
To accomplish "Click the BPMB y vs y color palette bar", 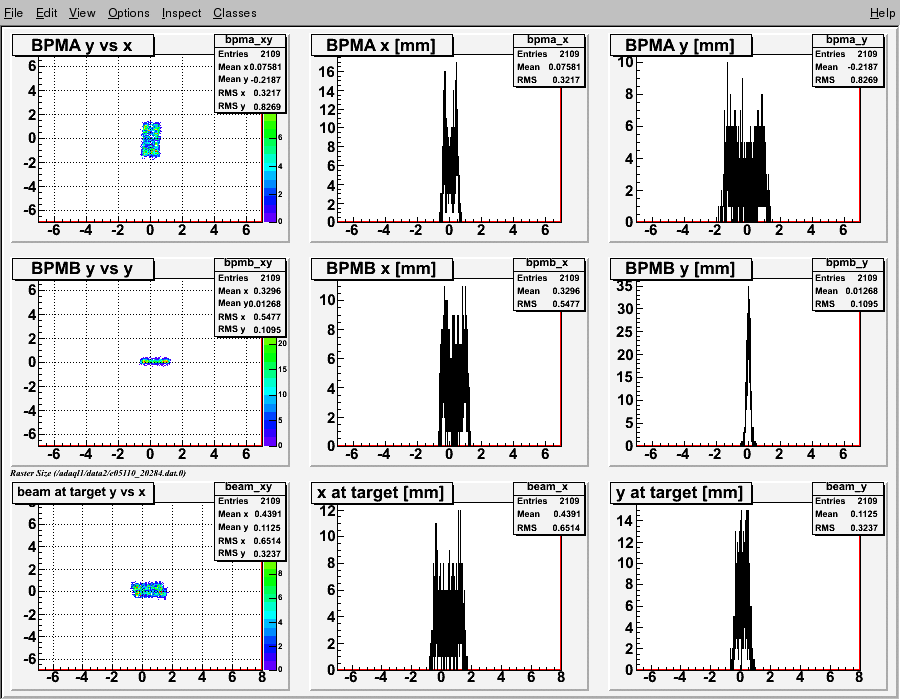I will (270, 391).
